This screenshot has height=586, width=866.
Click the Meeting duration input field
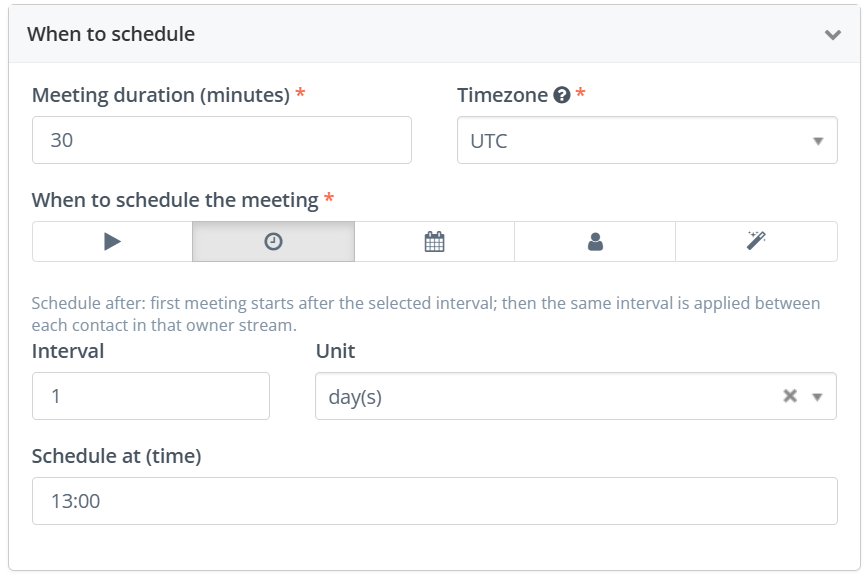click(222, 140)
